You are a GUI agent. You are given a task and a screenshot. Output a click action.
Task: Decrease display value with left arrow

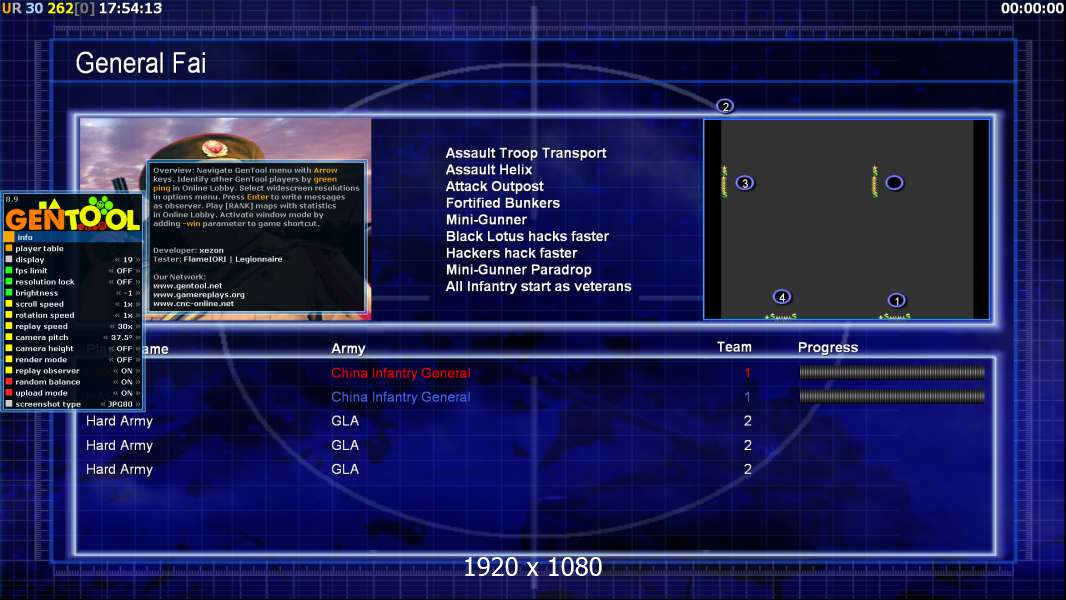click(x=117, y=260)
